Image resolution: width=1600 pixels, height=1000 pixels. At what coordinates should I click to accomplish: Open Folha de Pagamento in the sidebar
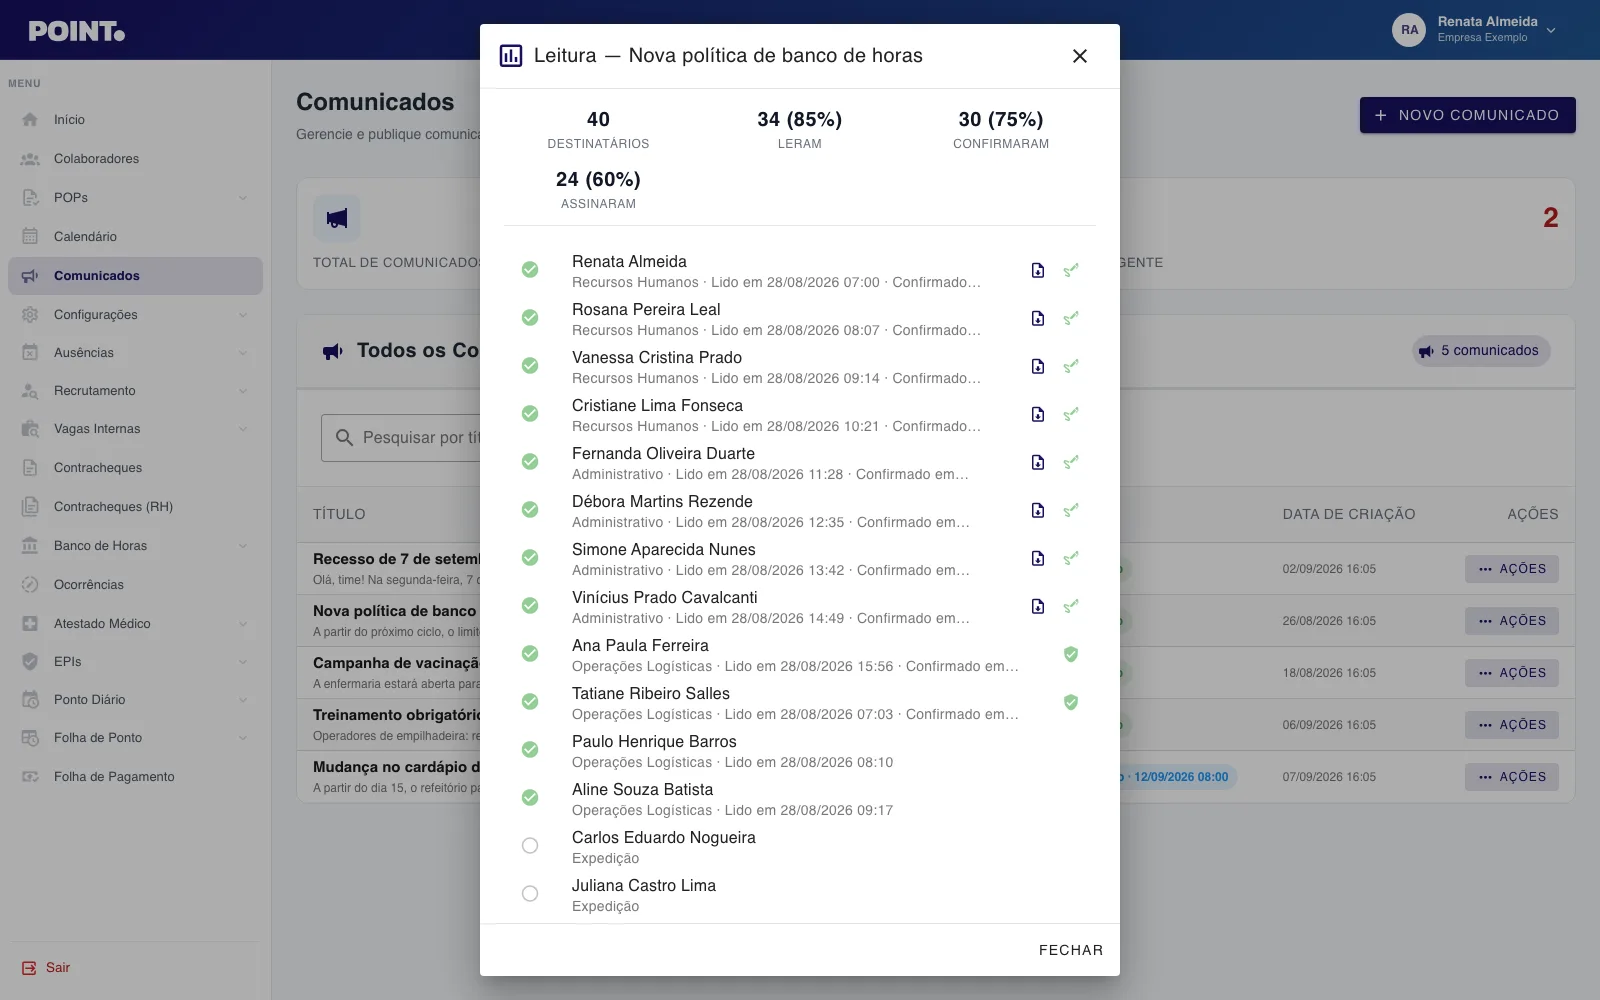tap(135, 777)
